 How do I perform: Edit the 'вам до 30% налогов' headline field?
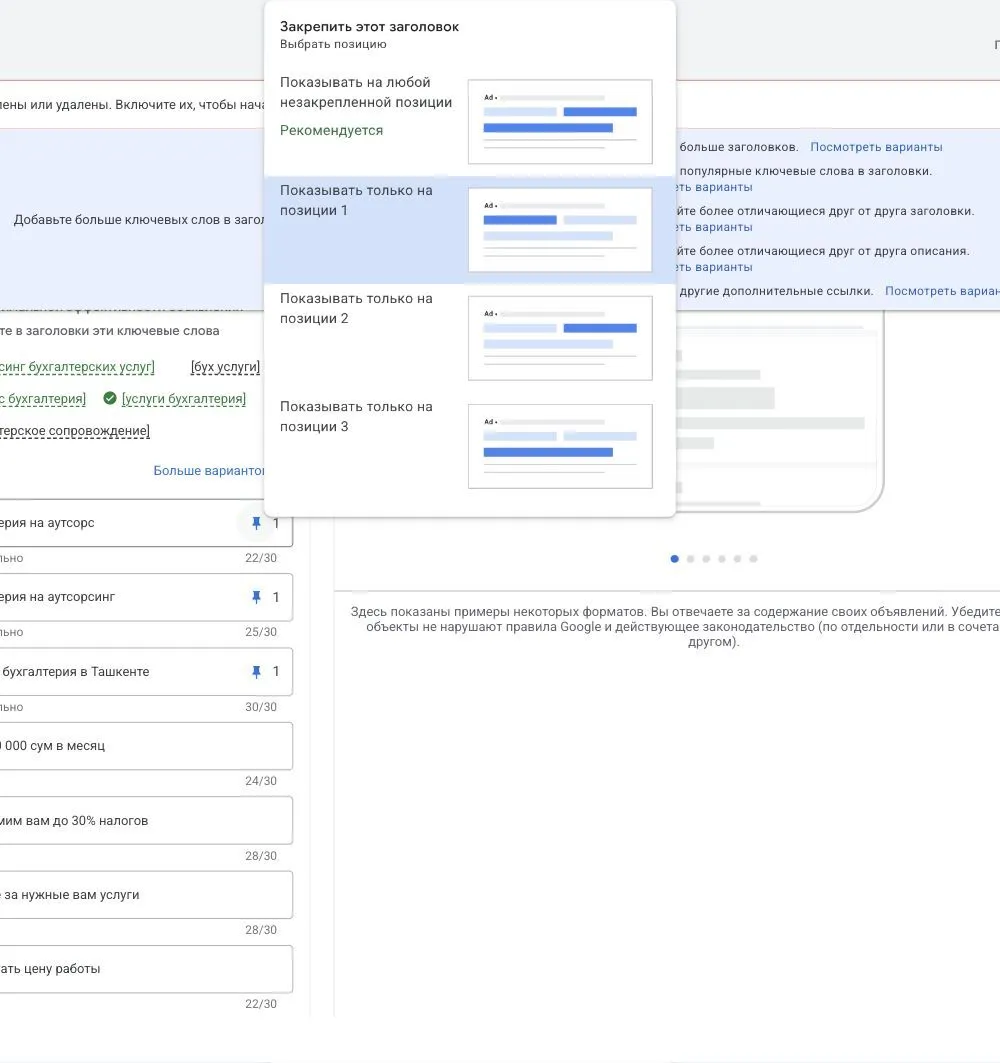[x=146, y=820]
